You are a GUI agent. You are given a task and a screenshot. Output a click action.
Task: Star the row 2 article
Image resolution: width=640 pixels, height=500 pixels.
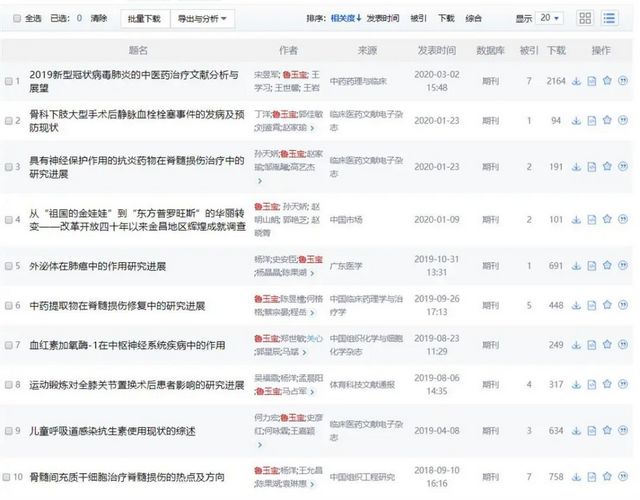[x=607, y=120]
